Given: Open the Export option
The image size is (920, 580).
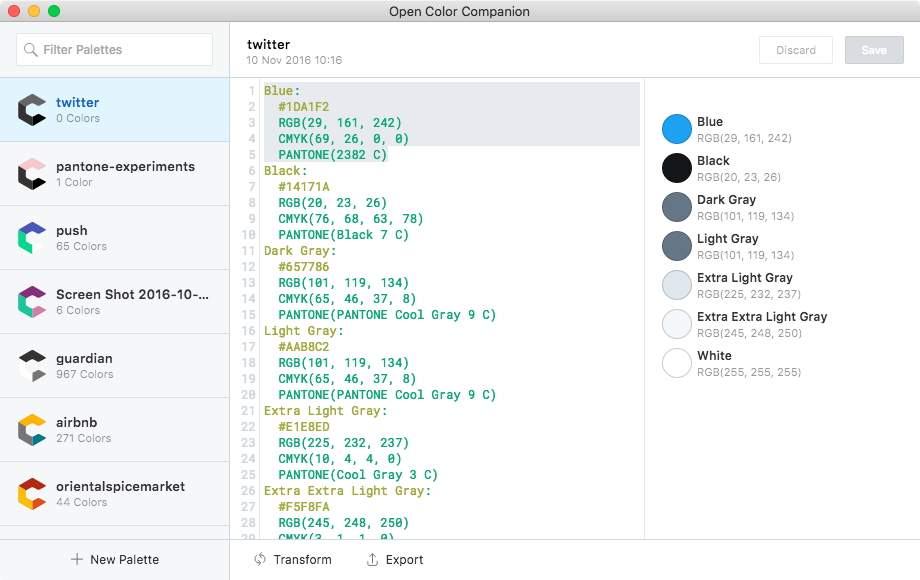Looking at the screenshot, I should (x=394, y=559).
